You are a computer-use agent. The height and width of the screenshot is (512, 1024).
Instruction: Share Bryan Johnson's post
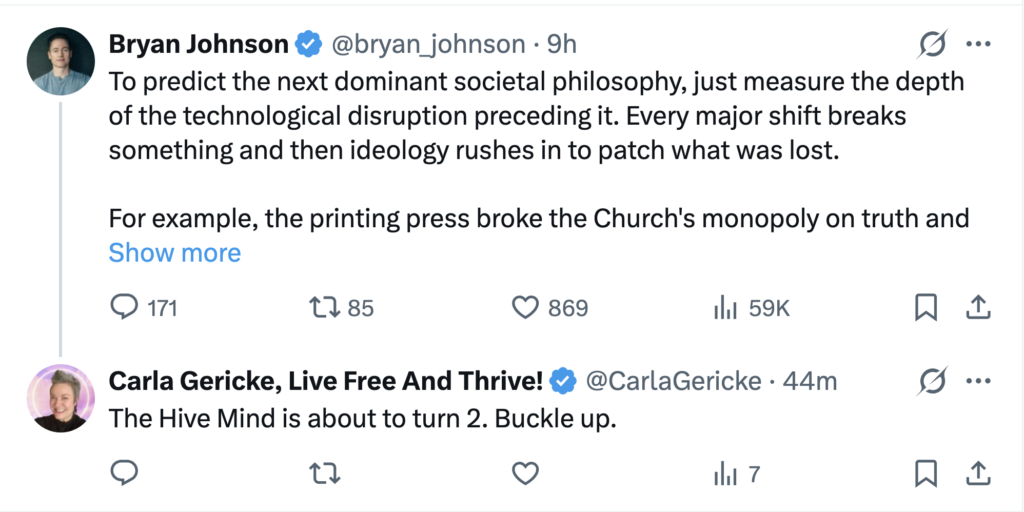pyautogui.click(x=978, y=308)
